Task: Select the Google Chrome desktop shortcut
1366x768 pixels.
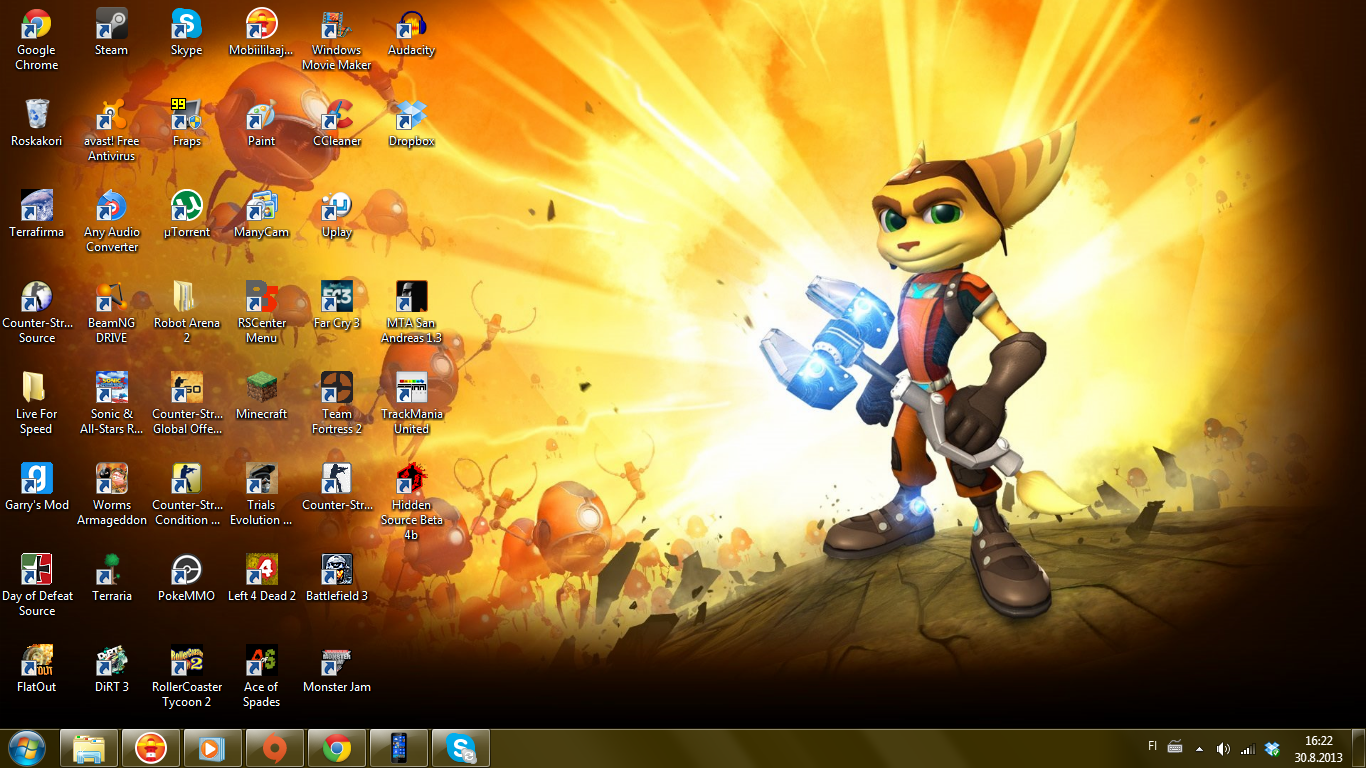Action: tap(37, 40)
